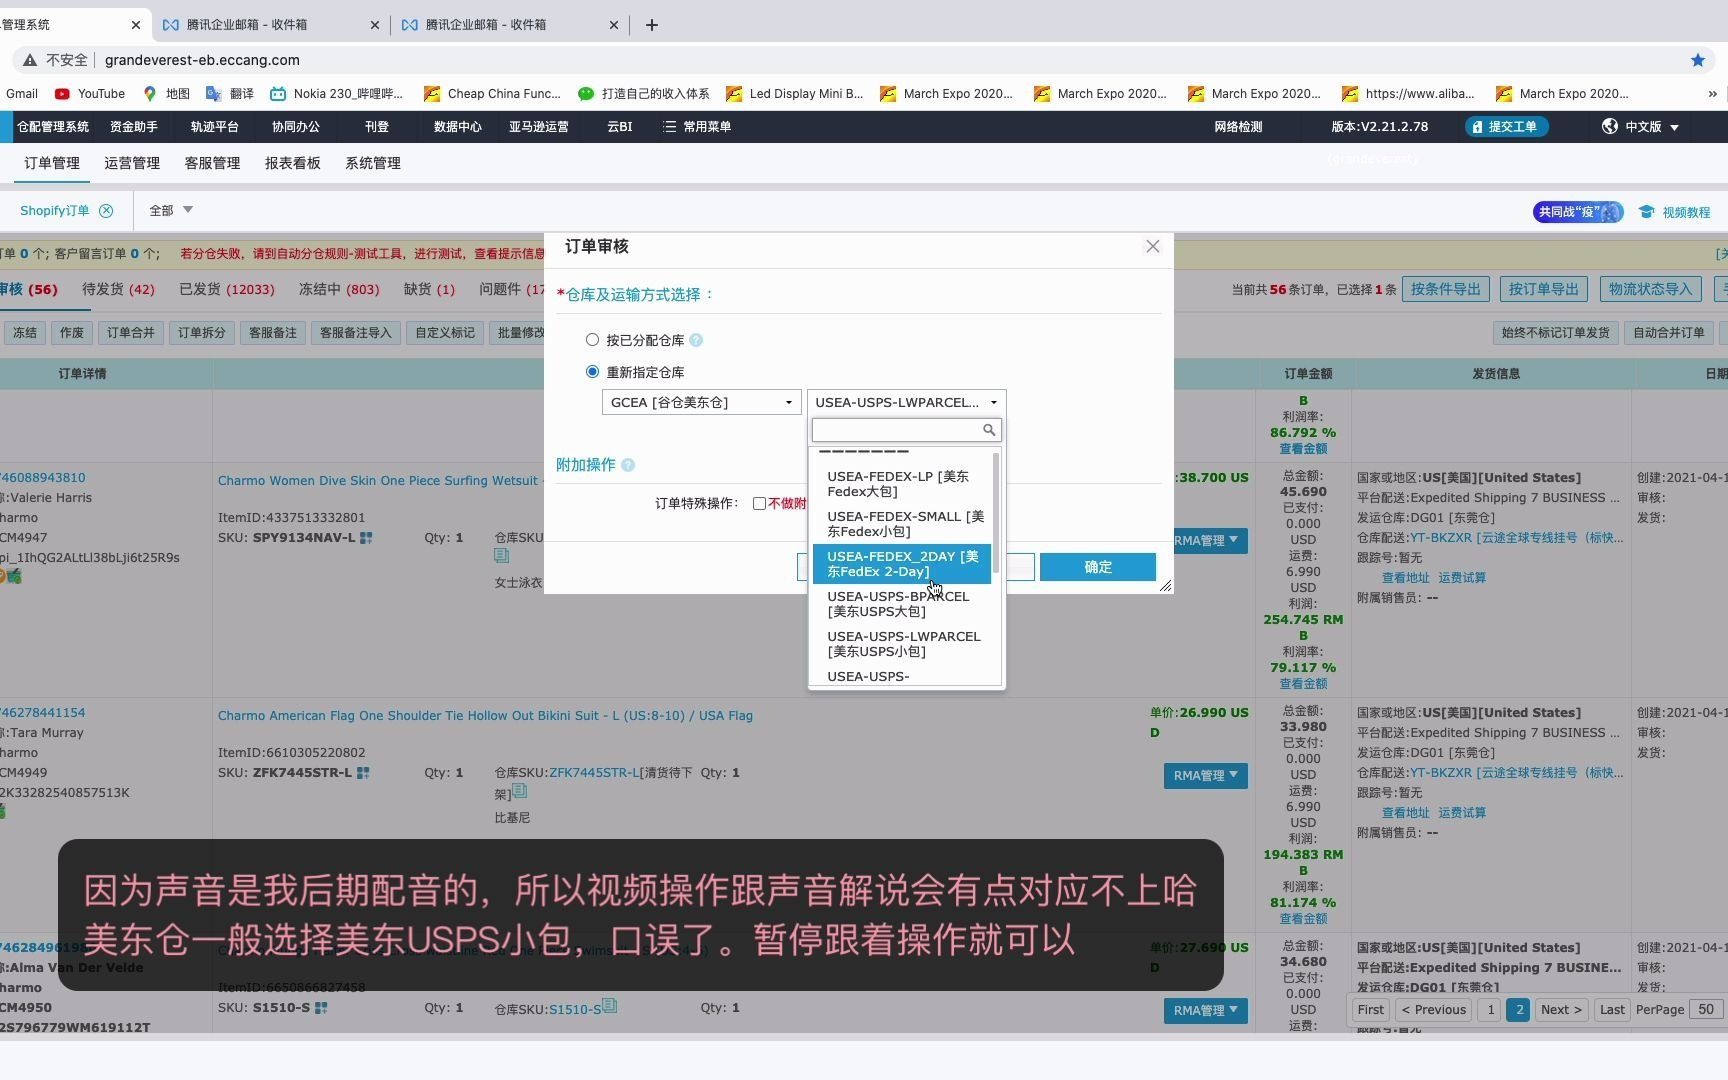Open RMA管理 dropdown for Tara Murray order
Image resolution: width=1728 pixels, height=1080 pixels.
click(1205, 776)
